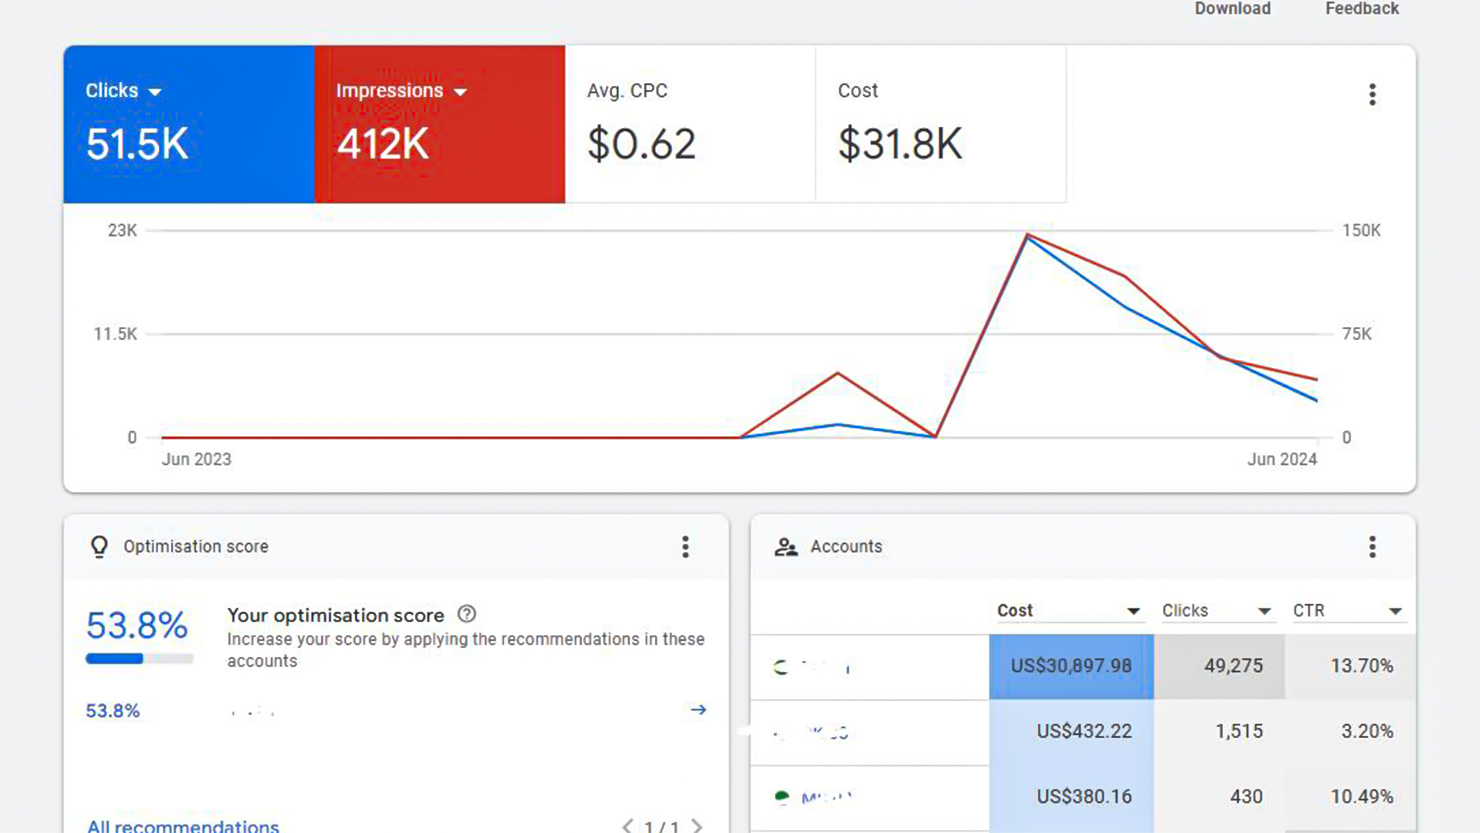Open the Feedback link
Image resolution: width=1480 pixels, height=833 pixels.
point(1361,9)
